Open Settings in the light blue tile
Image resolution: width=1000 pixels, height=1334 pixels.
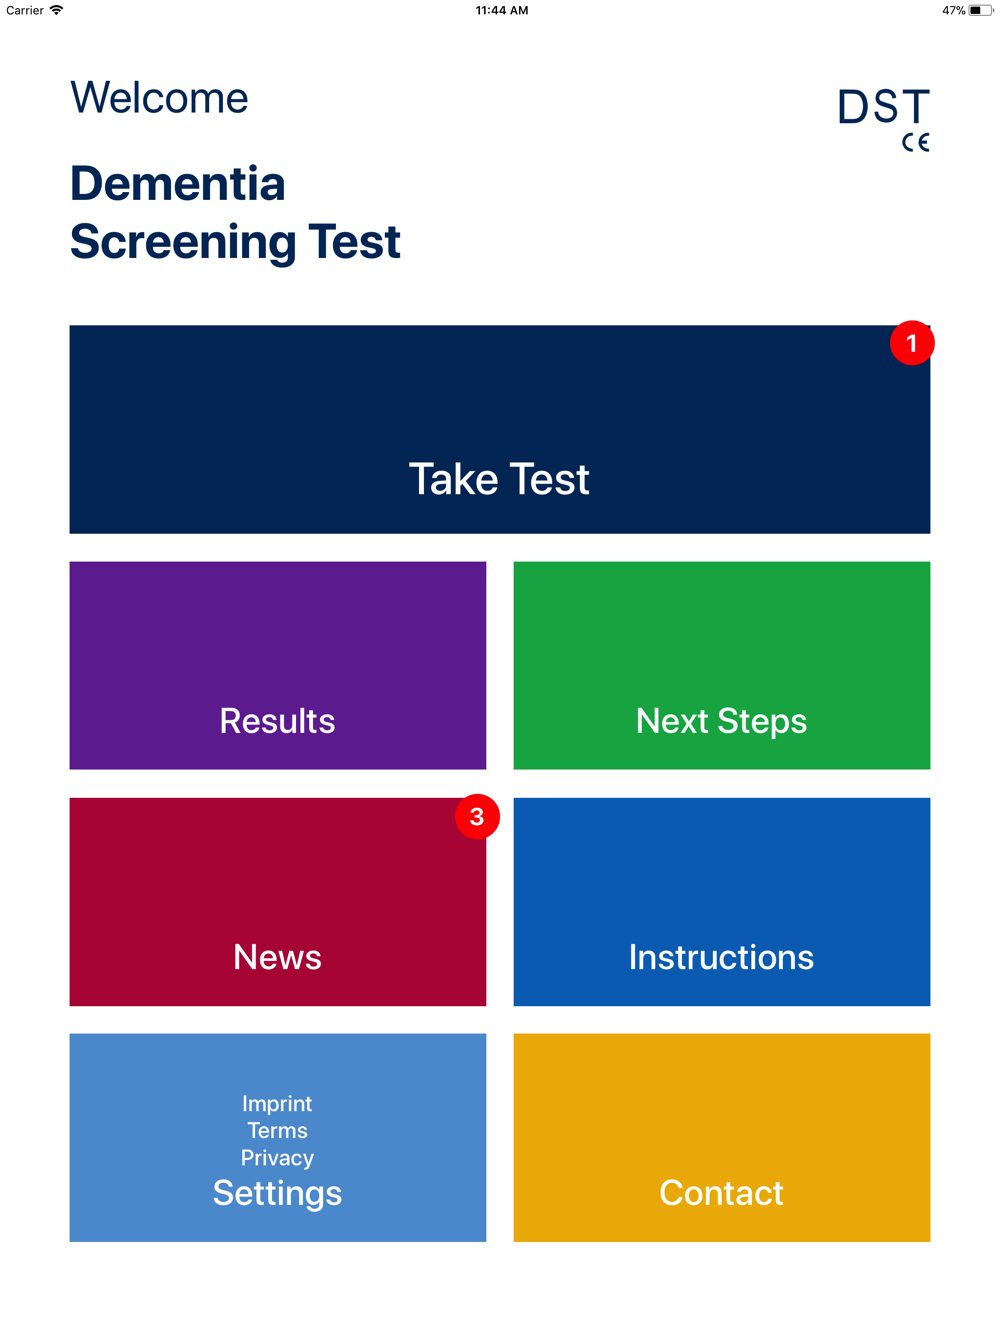(x=277, y=1193)
